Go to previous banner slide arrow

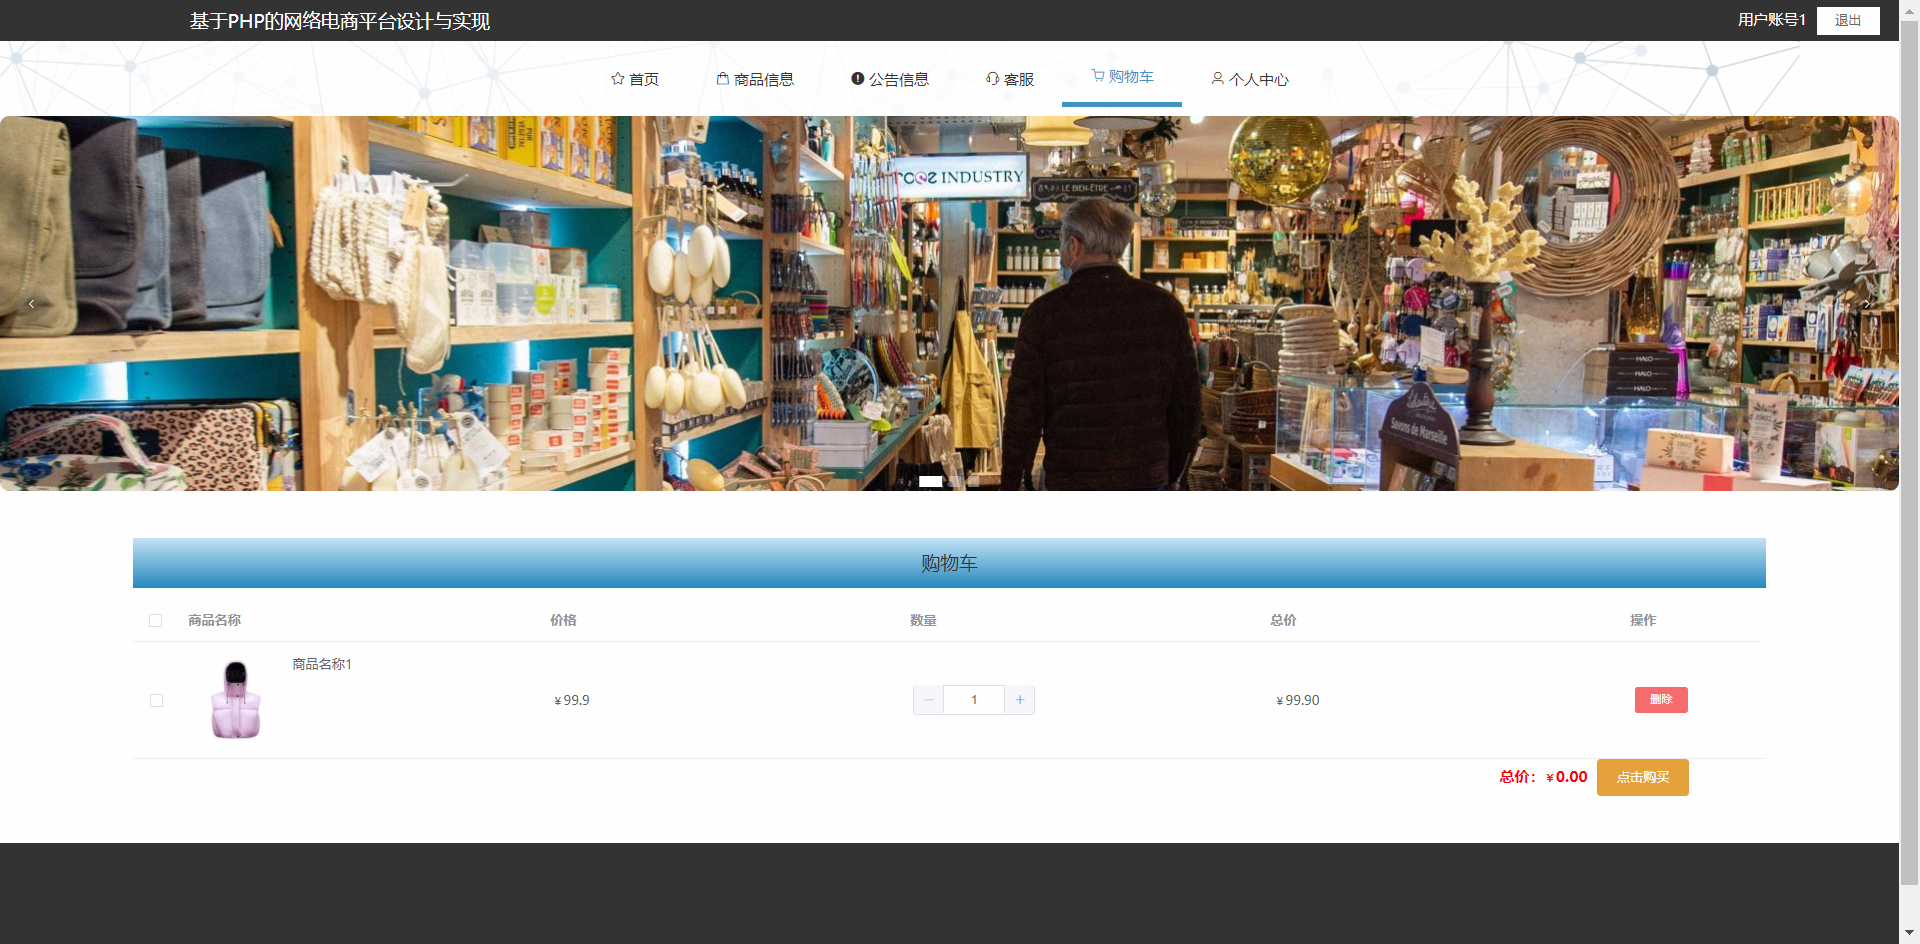[32, 304]
